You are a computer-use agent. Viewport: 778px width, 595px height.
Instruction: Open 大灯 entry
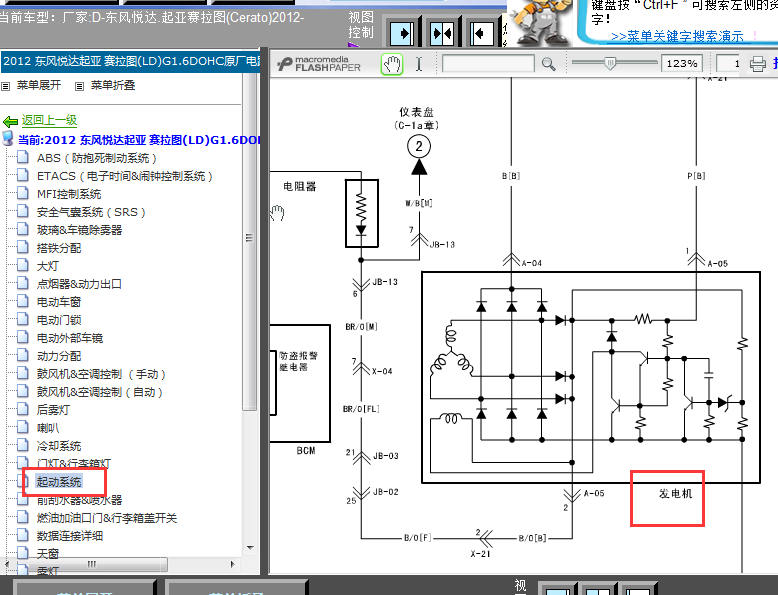[48, 266]
